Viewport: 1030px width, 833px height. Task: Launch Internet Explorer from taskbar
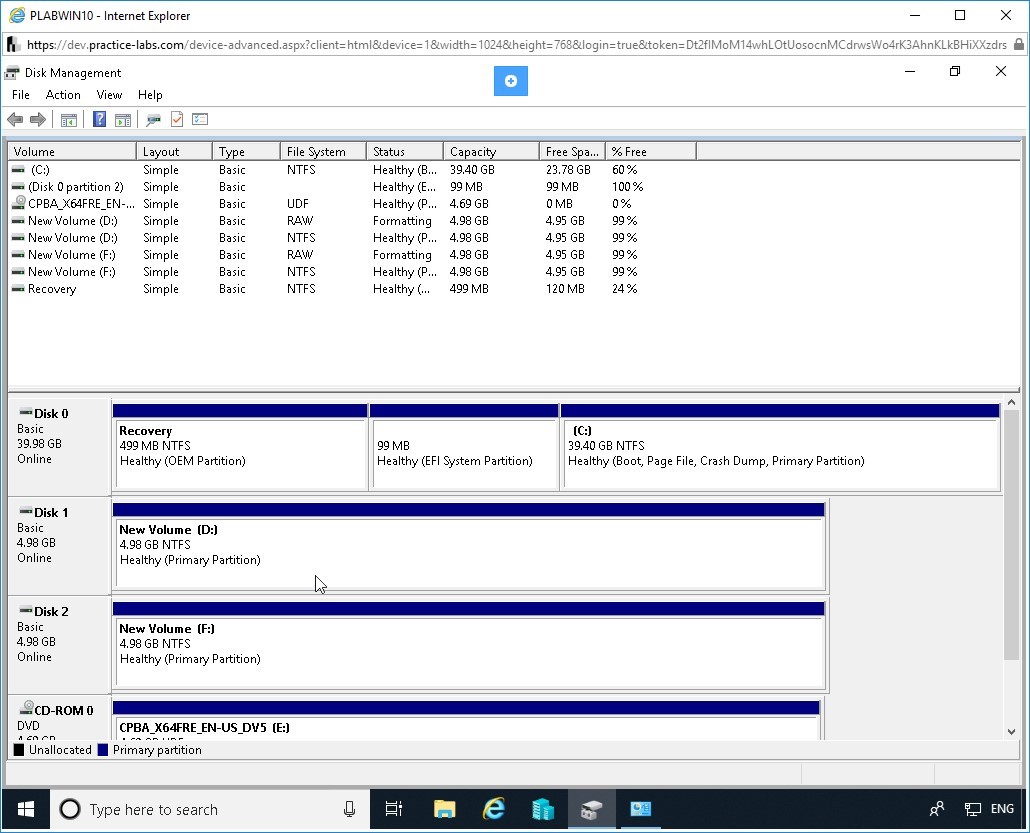pyautogui.click(x=493, y=809)
